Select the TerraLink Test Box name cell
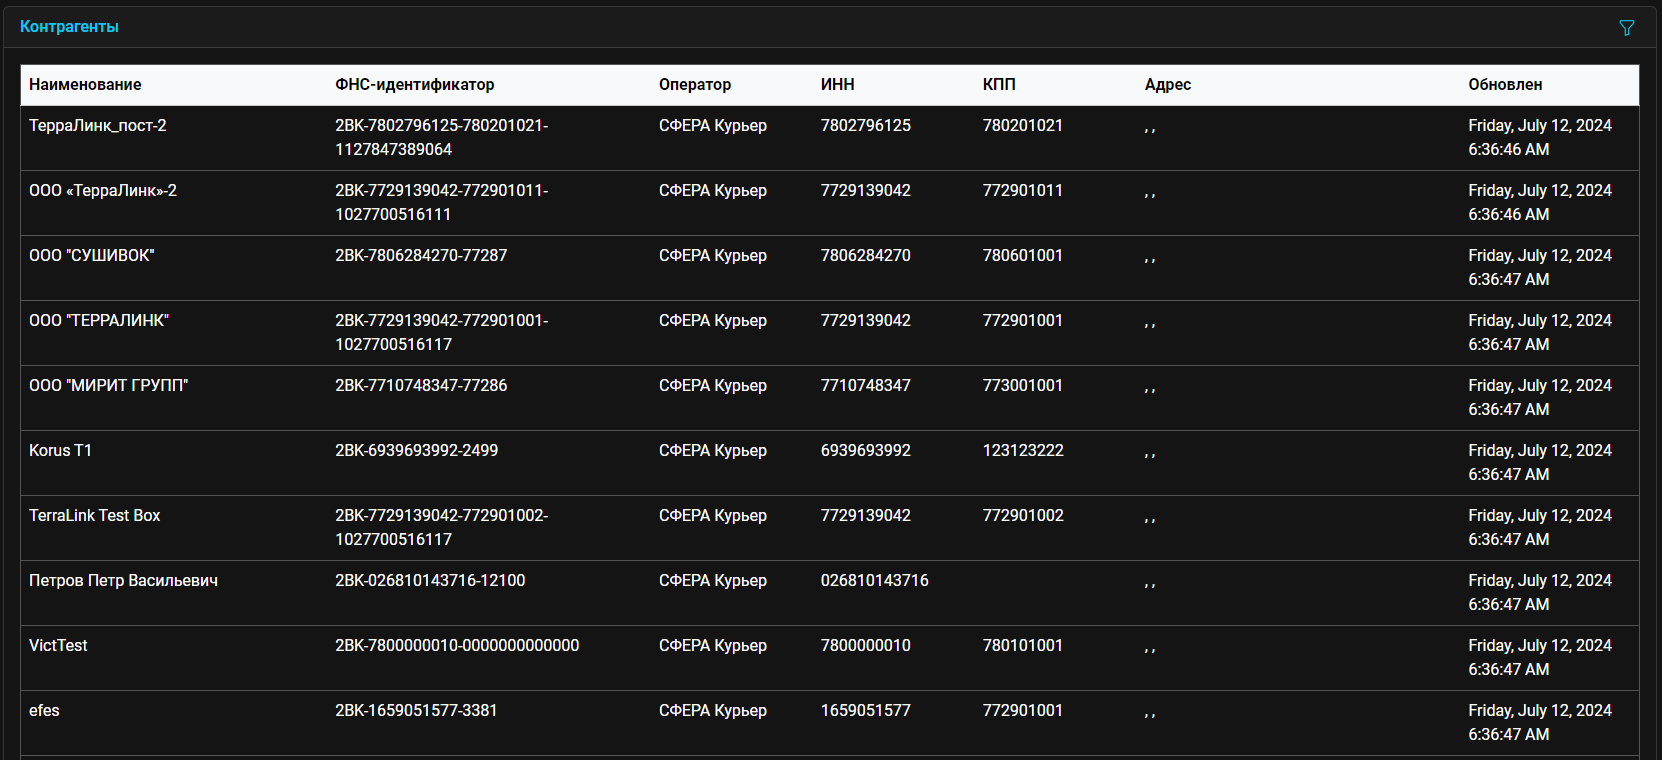 tap(95, 516)
